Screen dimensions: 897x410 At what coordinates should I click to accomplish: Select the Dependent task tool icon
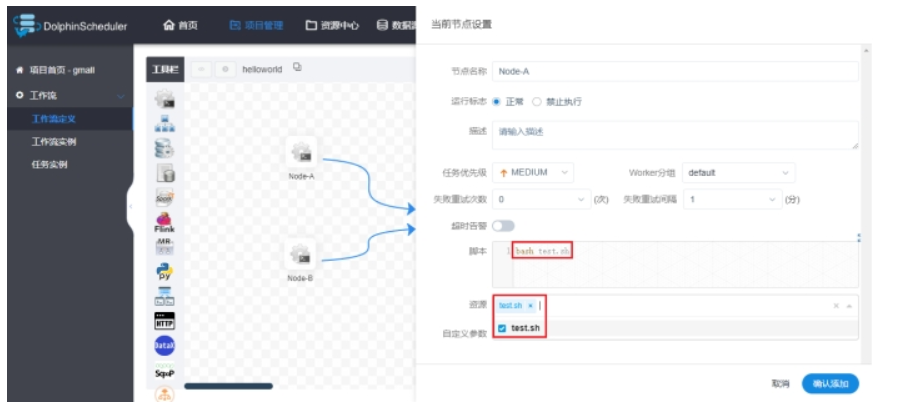pyautogui.click(x=165, y=296)
